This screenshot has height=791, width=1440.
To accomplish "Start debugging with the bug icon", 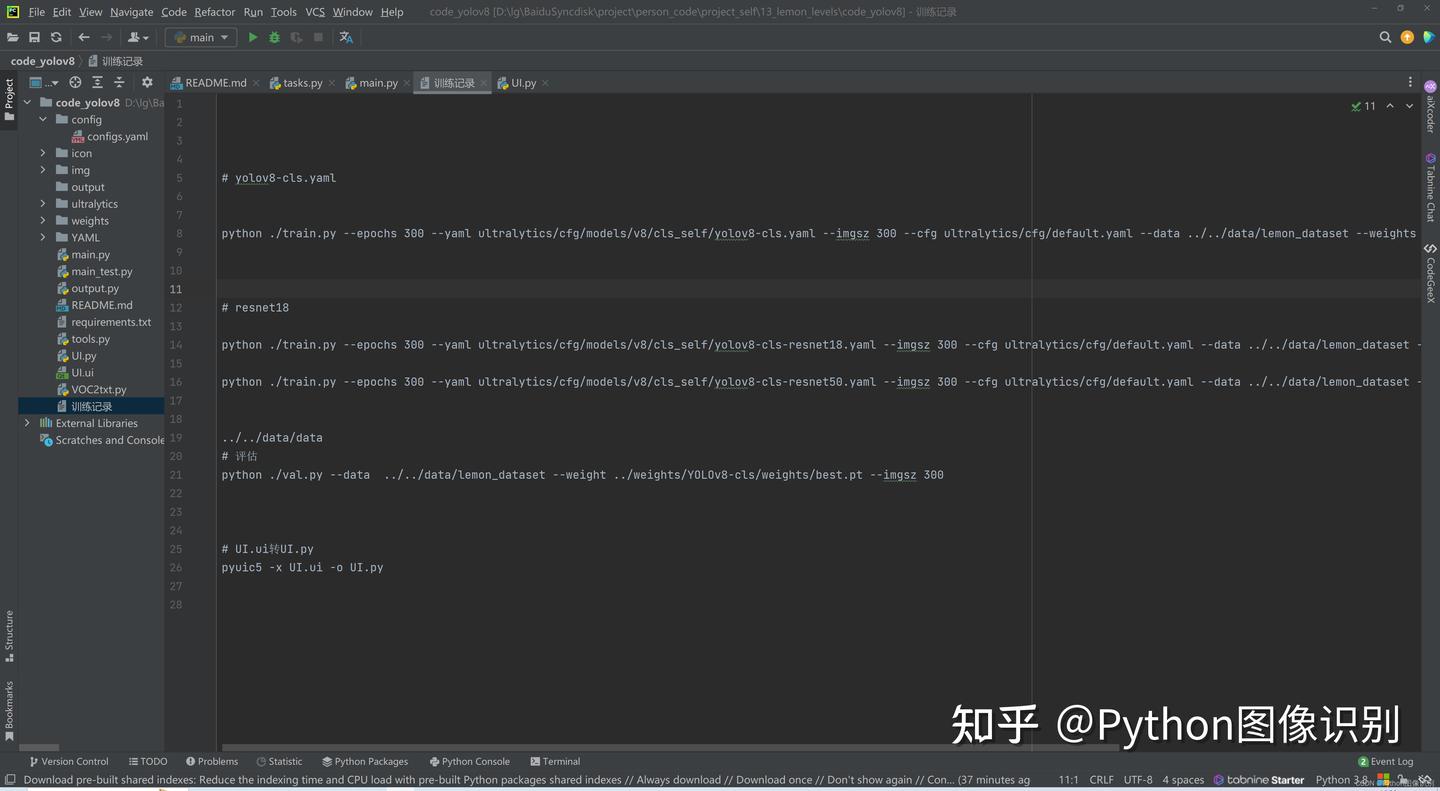I will coord(274,37).
